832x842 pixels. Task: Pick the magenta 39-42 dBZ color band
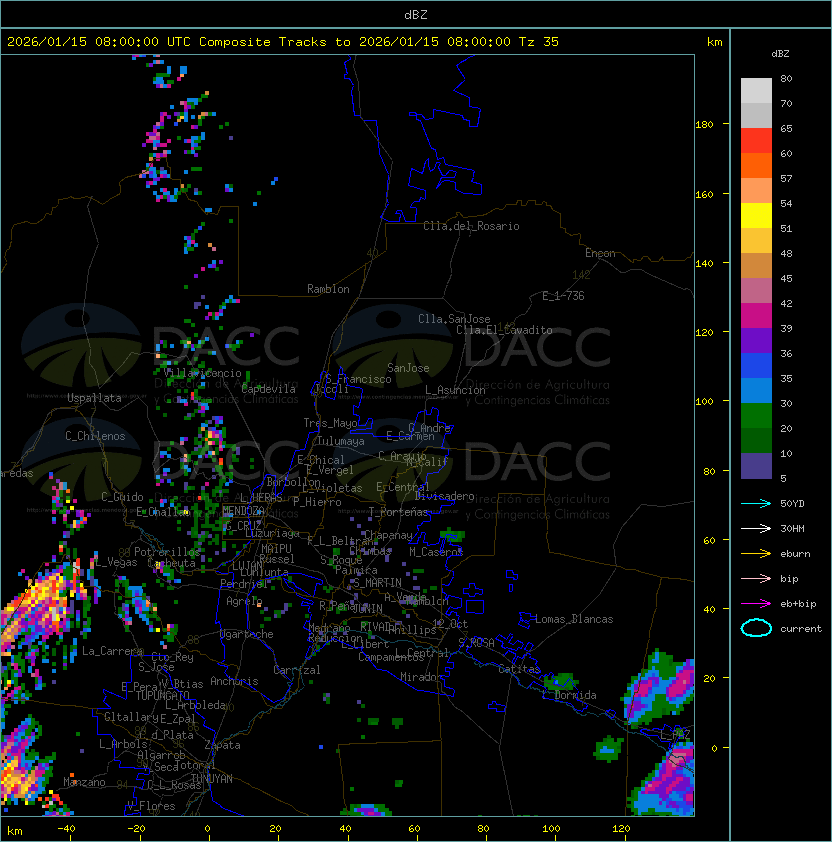click(x=756, y=316)
